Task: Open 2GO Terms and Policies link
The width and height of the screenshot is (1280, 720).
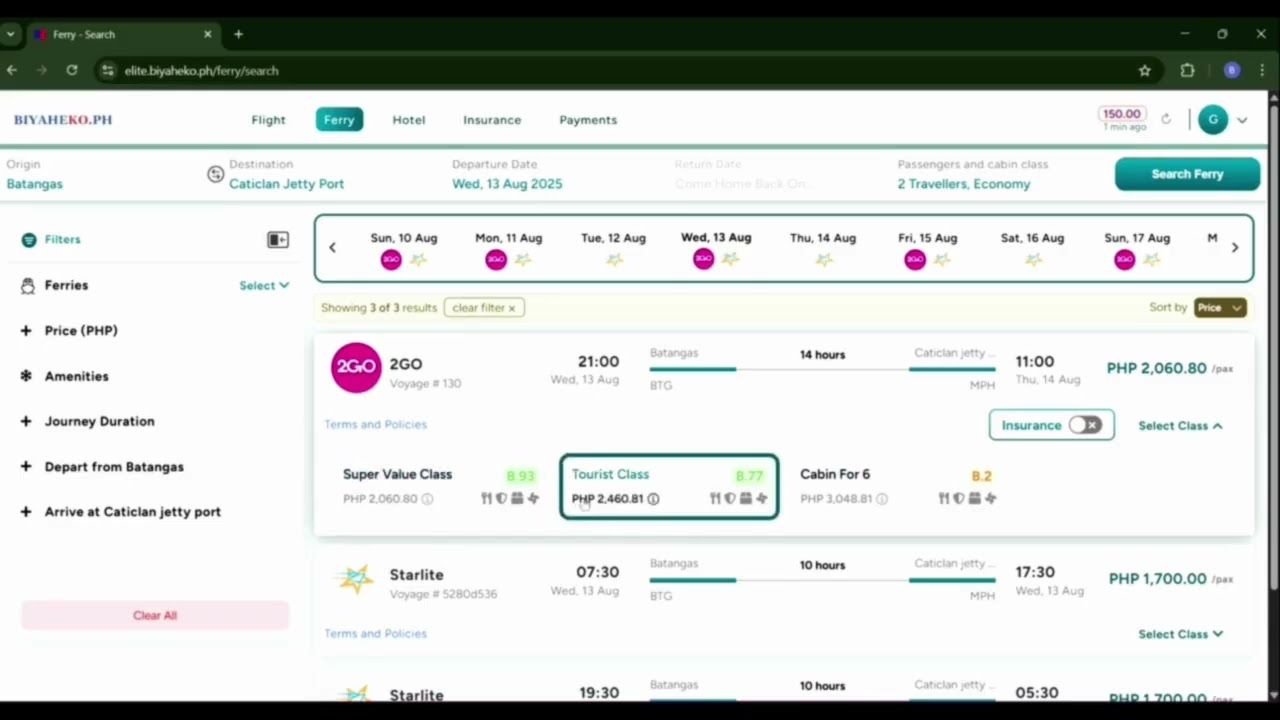Action: 375,425
